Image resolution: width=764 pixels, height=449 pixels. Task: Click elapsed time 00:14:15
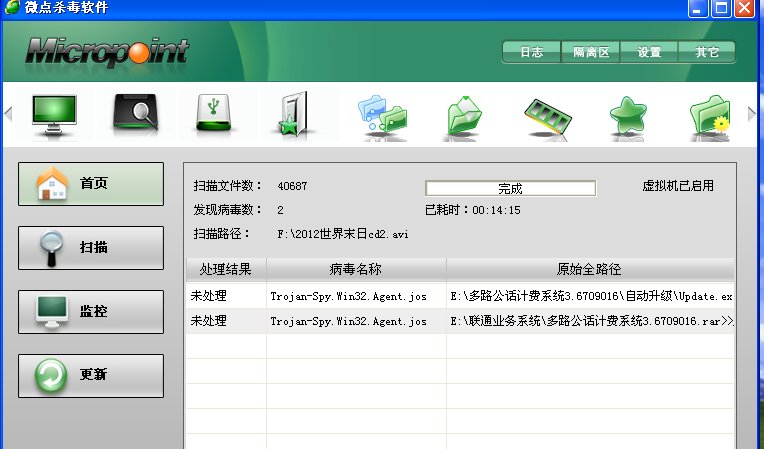[x=496, y=210]
